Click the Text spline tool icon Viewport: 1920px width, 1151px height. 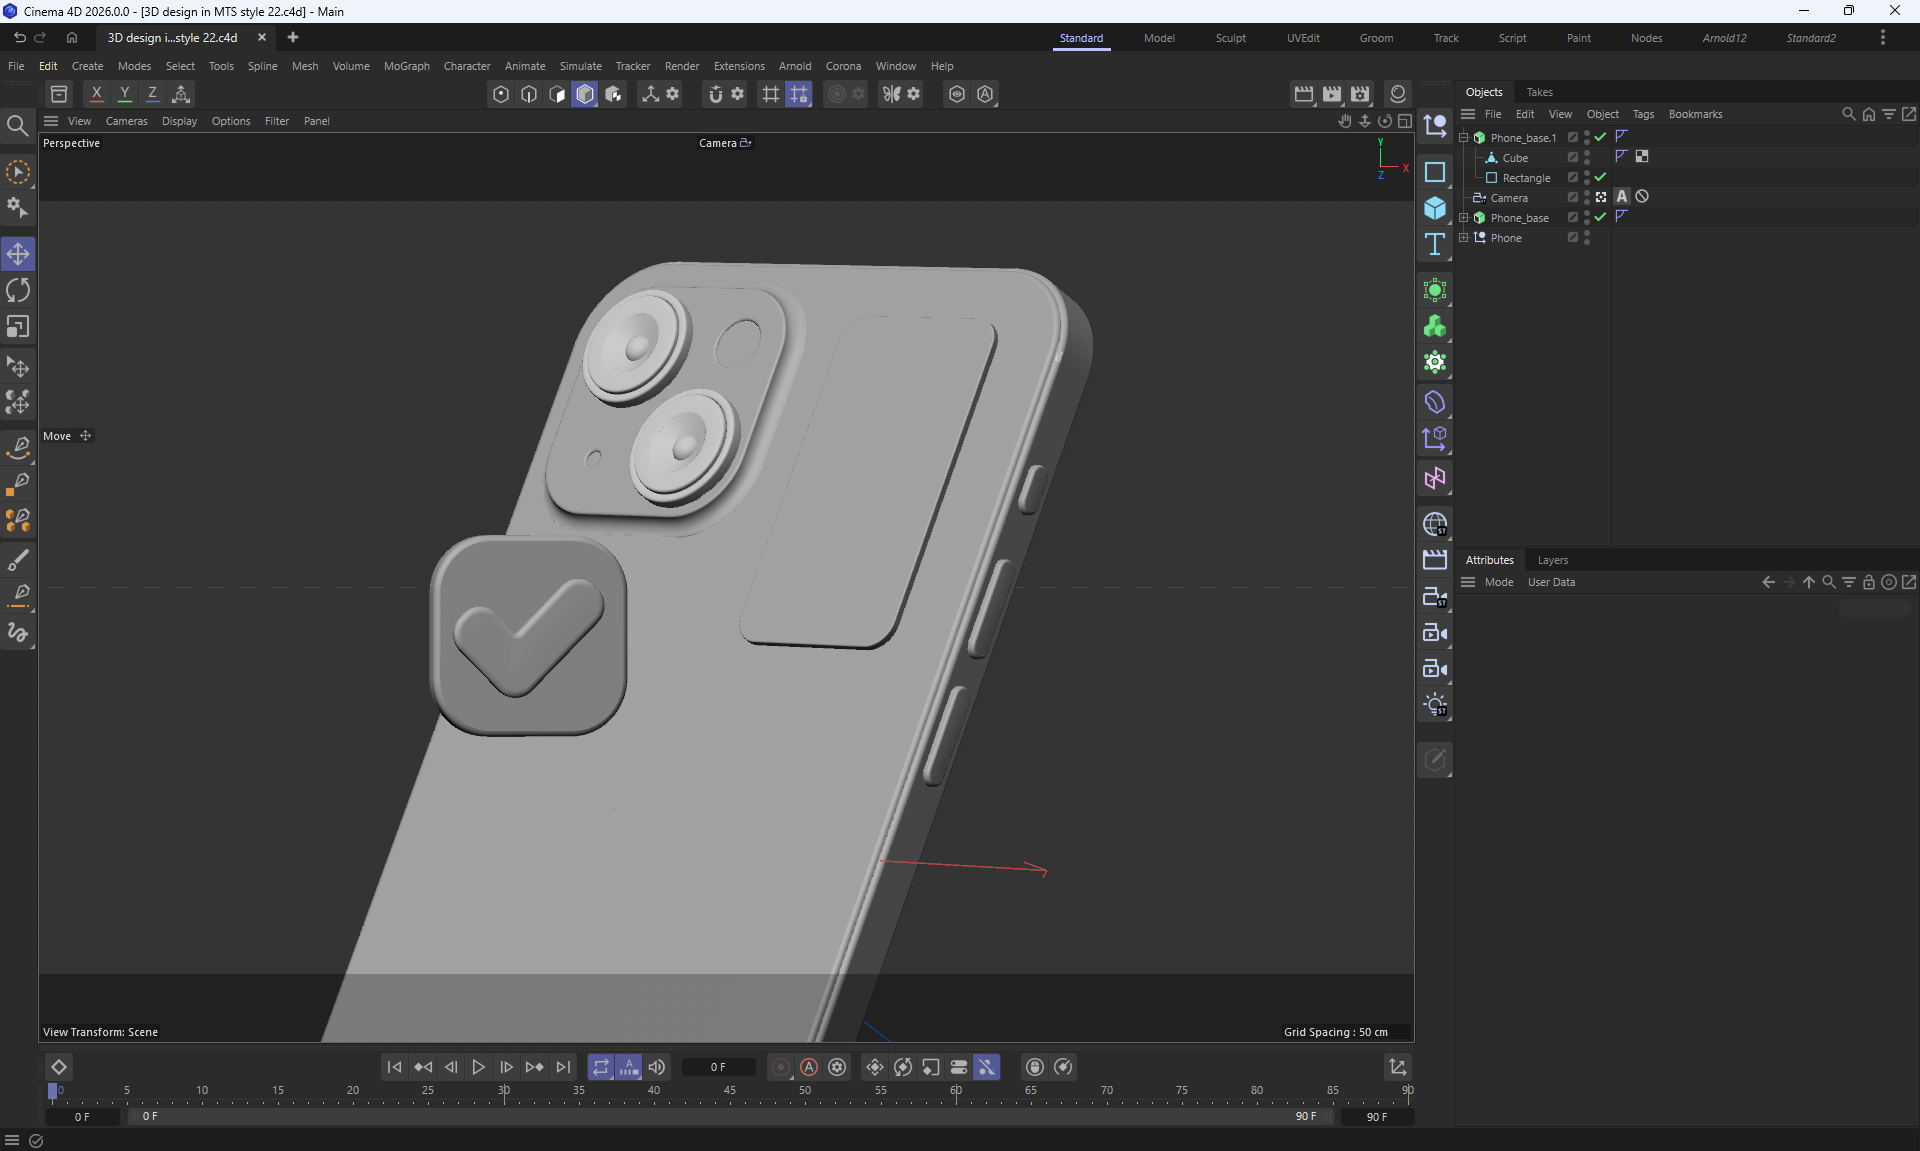point(1435,244)
